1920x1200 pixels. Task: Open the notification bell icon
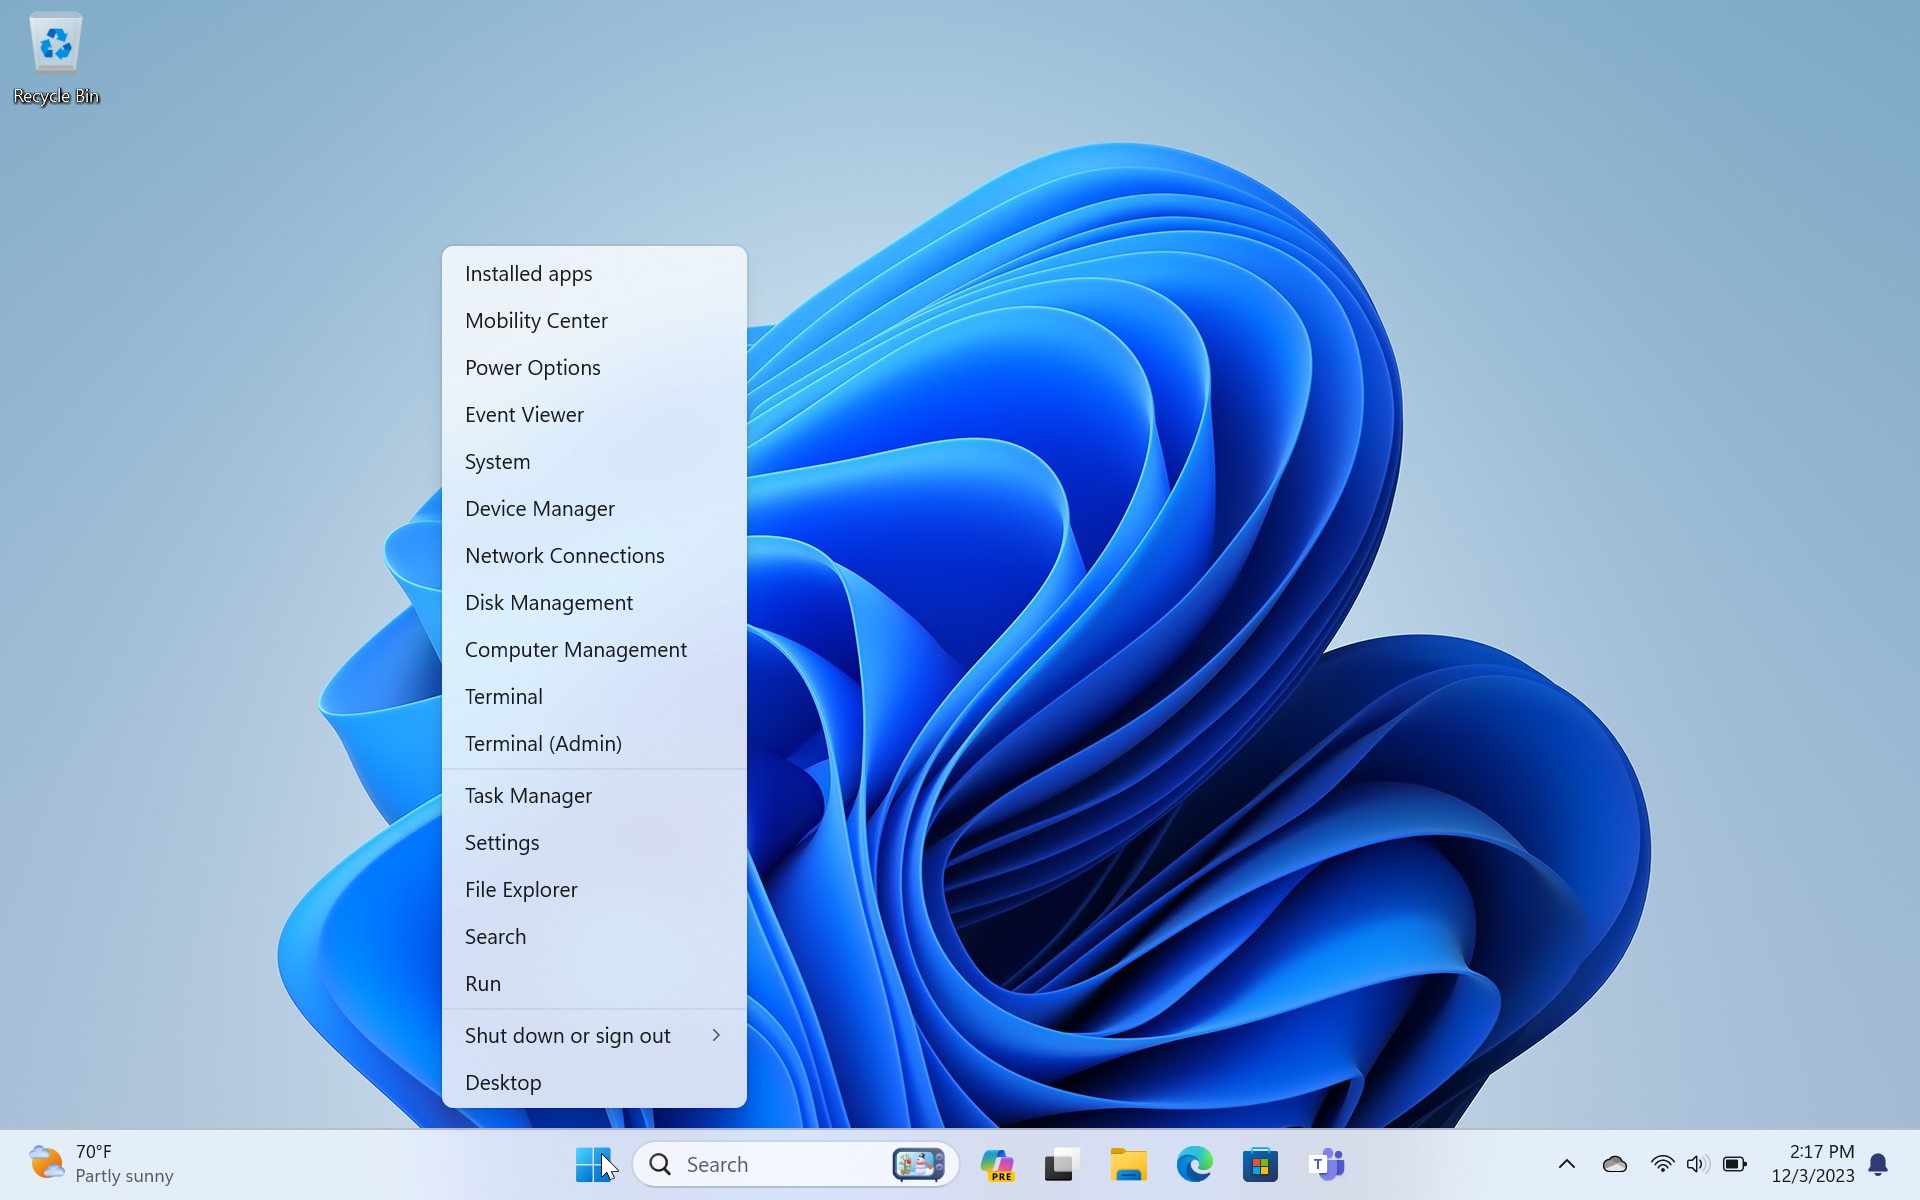[x=1878, y=1164]
